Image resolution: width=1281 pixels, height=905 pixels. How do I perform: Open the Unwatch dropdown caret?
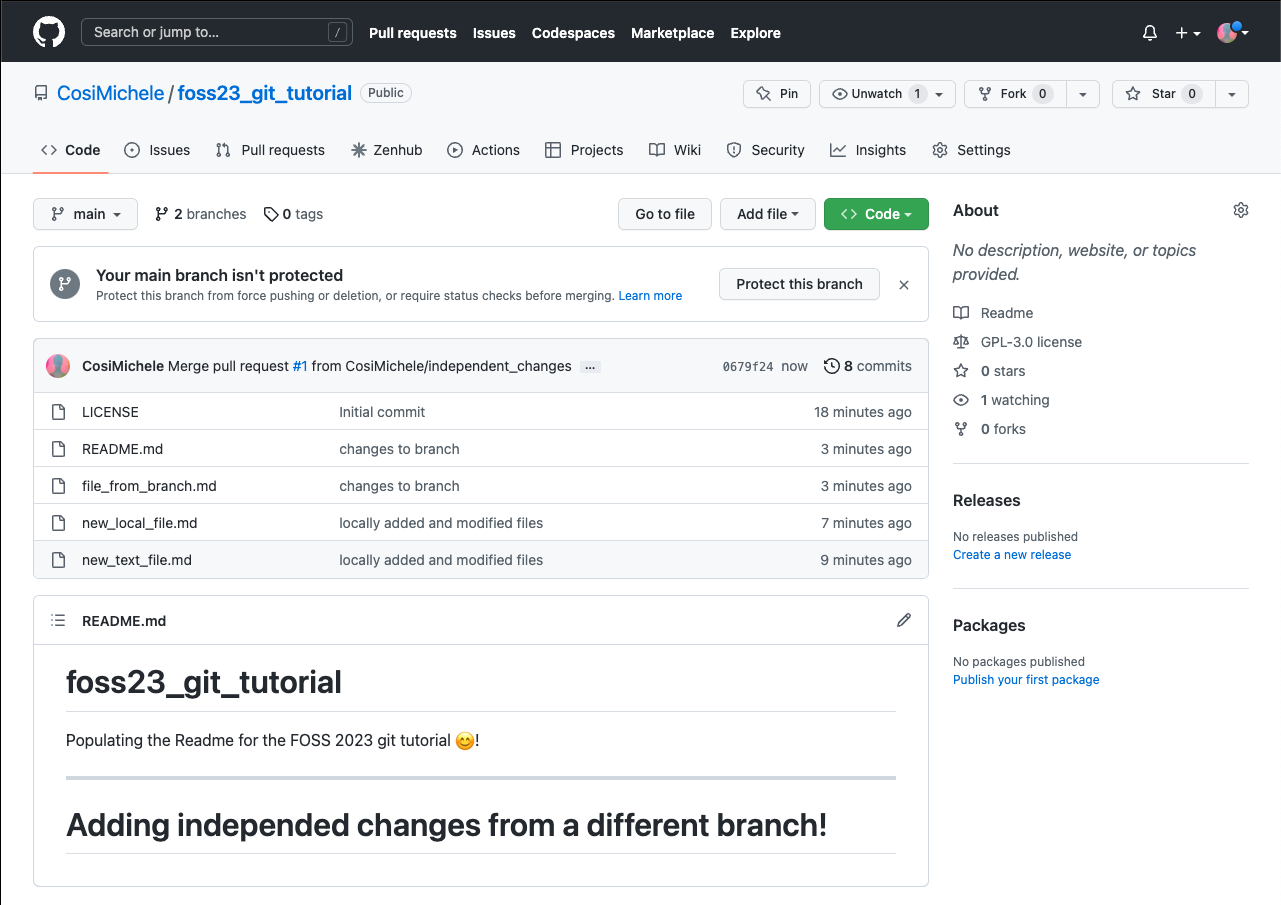pyautogui.click(x=939, y=94)
